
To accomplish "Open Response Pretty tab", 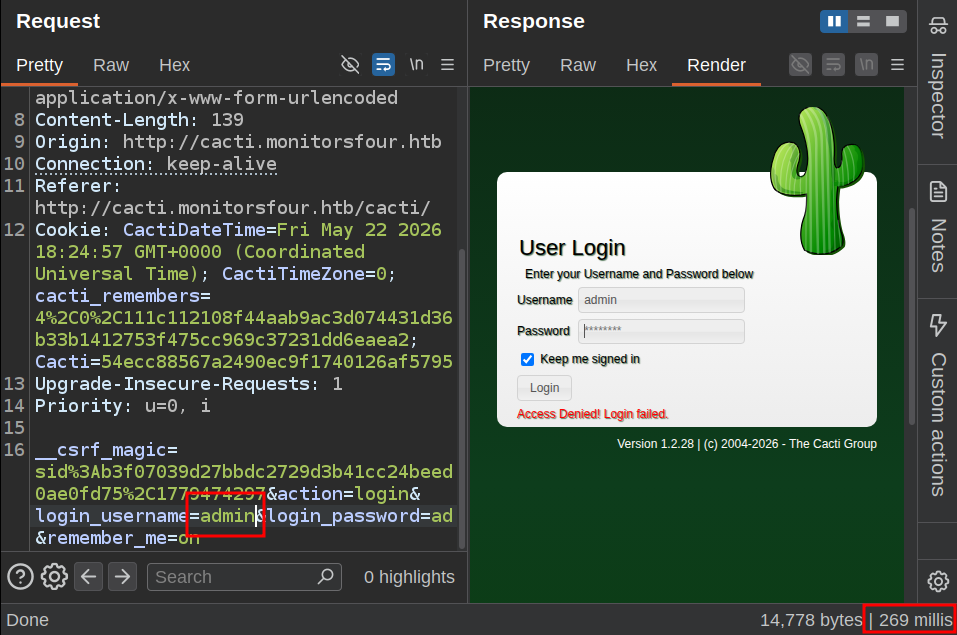I will tap(507, 65).
